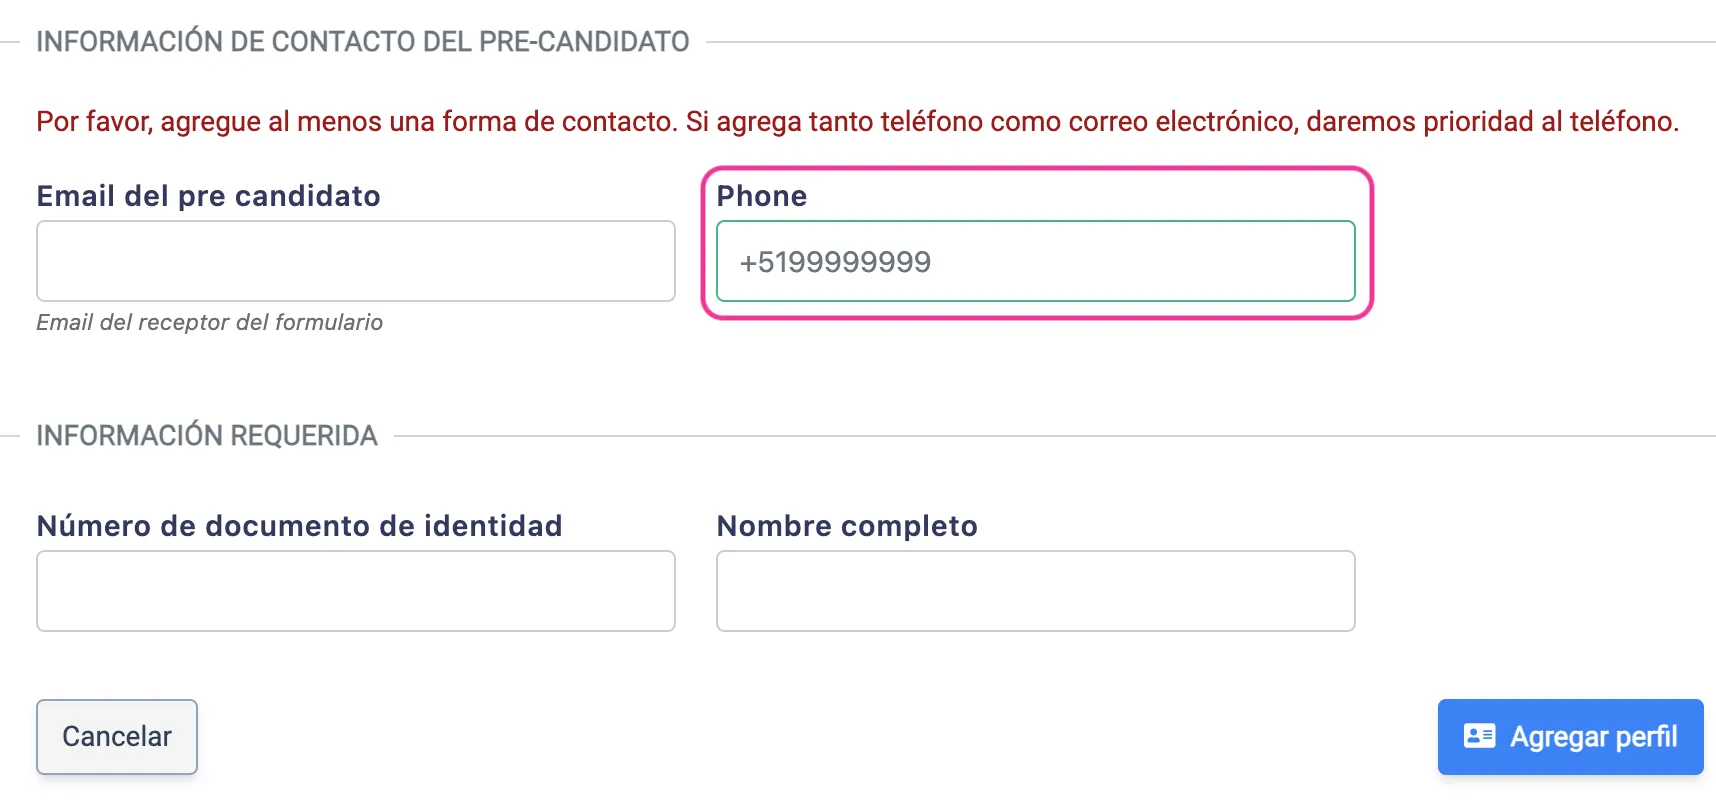The height and width of the screenshot is (810, 1716).
Task: Click the INFORMACIÓN DE CONTACTO DEL PRE-CANDIDATO header
Action: (x=362, y=41)
